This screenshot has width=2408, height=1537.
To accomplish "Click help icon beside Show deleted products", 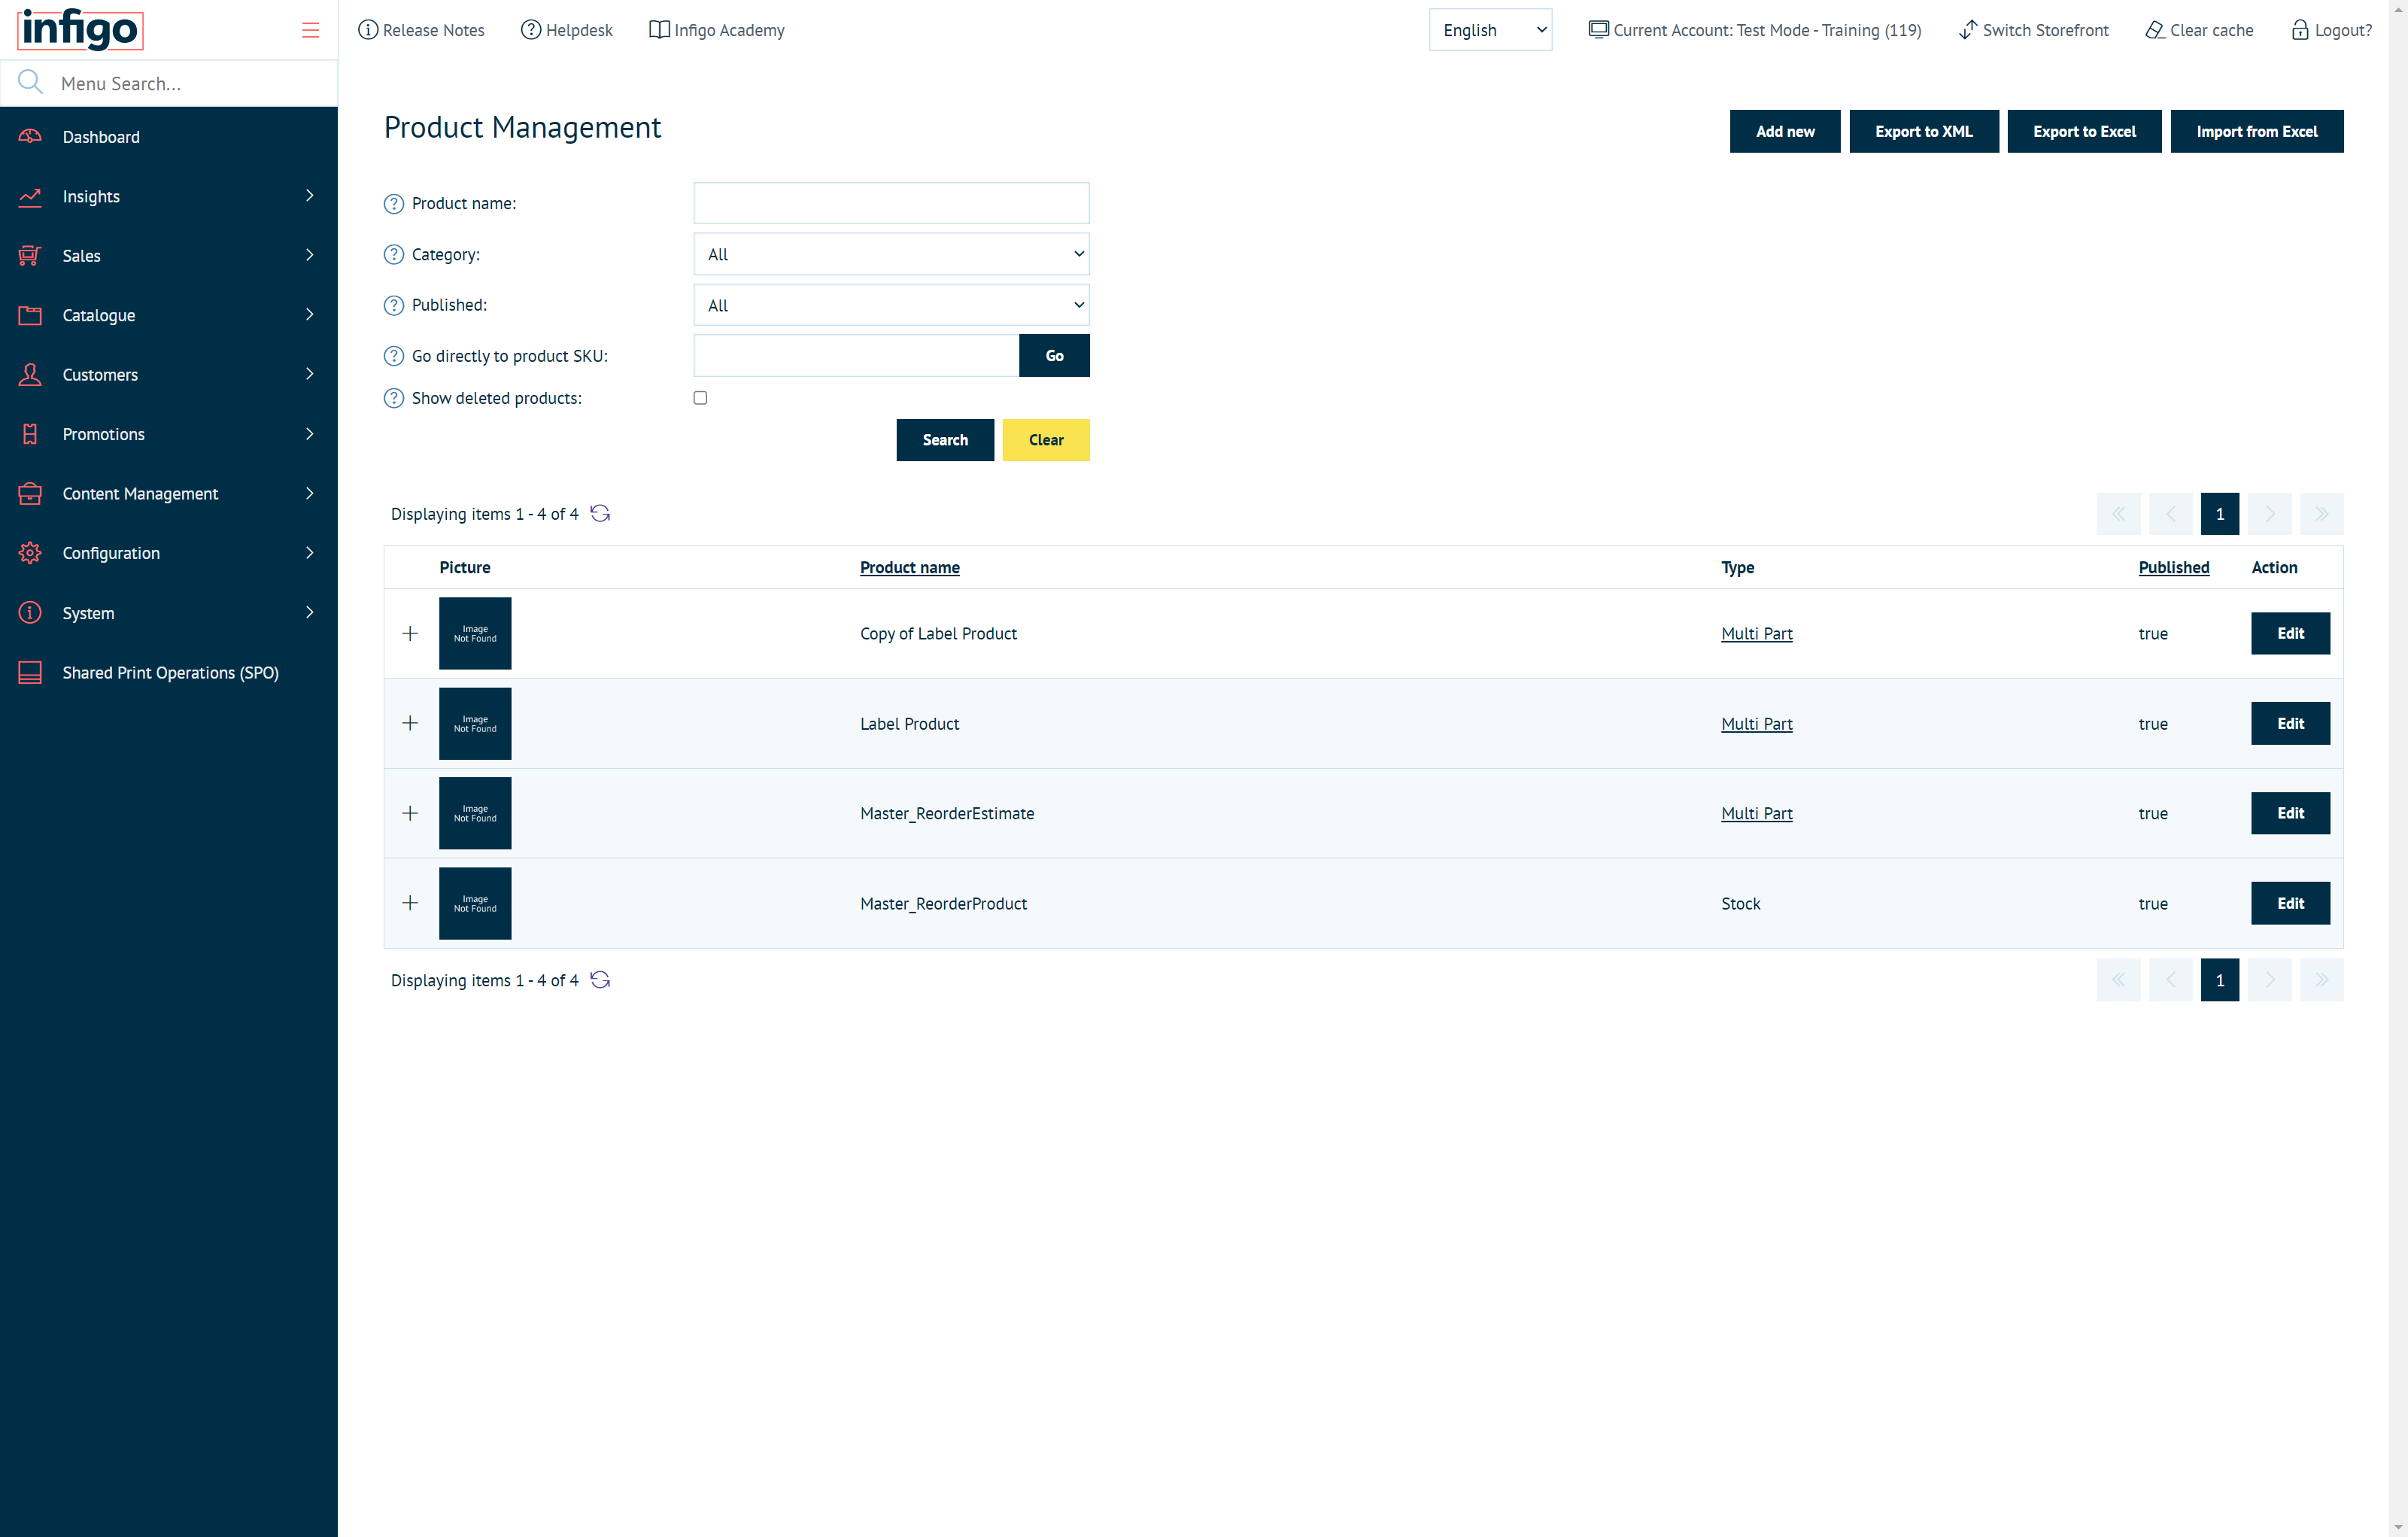I will [x=394, y=398].
